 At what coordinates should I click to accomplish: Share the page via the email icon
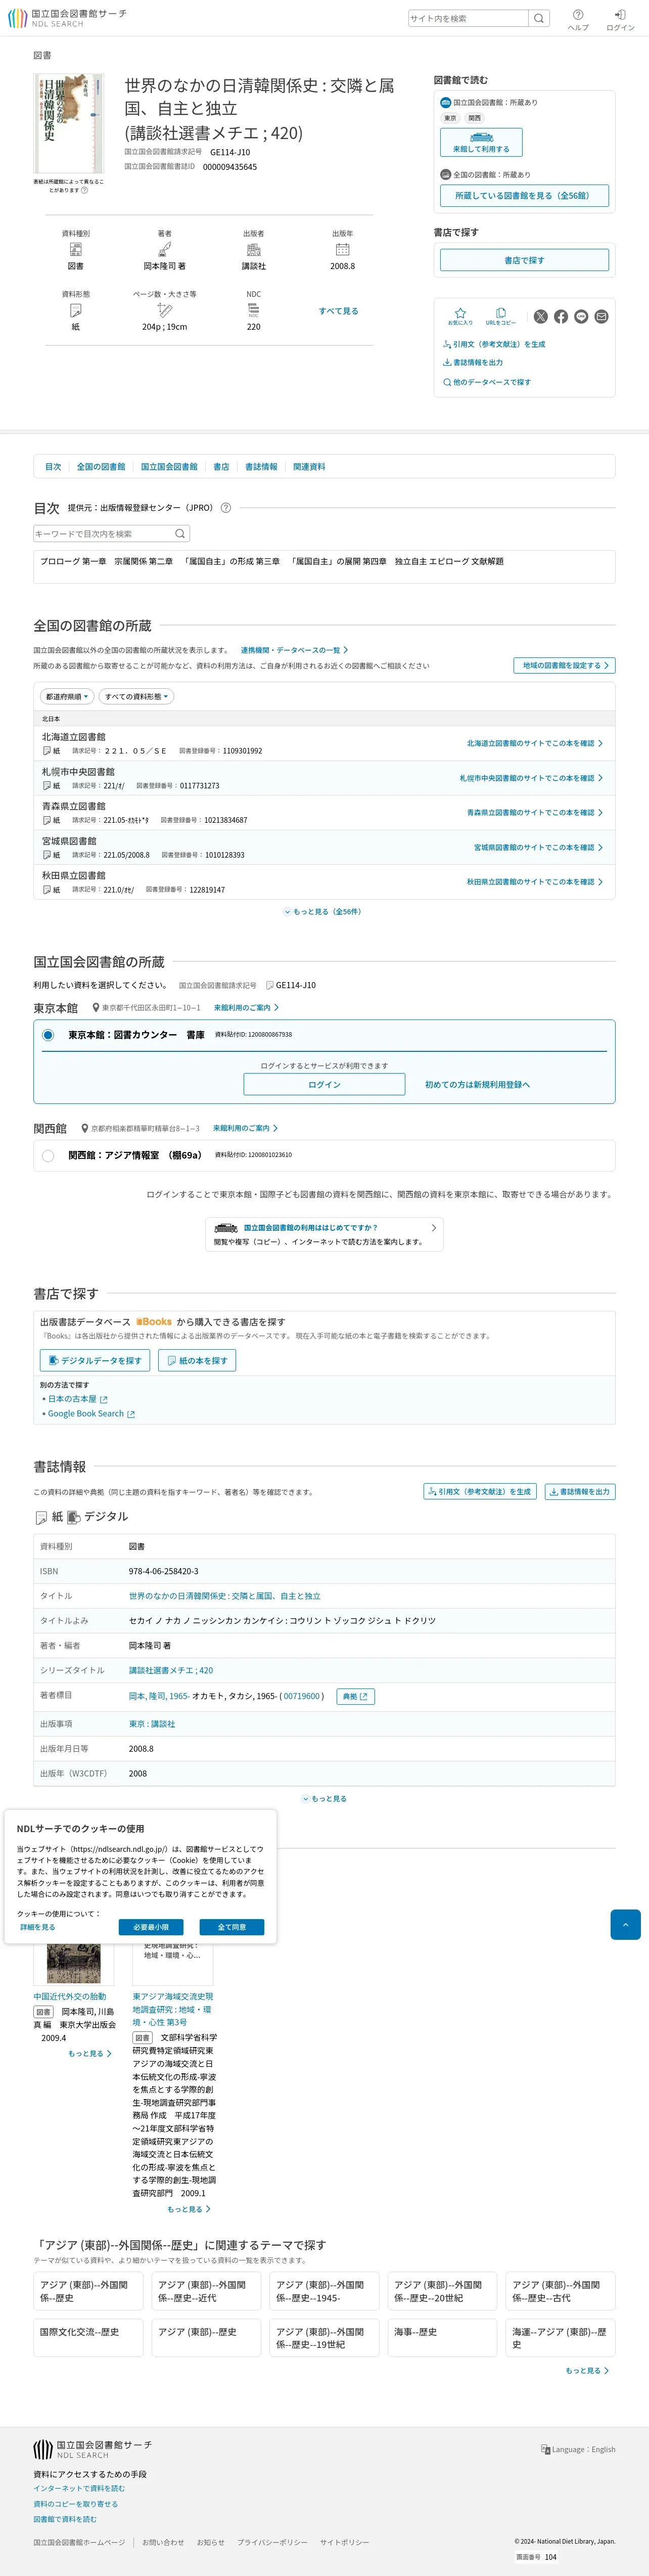[601, 316]
